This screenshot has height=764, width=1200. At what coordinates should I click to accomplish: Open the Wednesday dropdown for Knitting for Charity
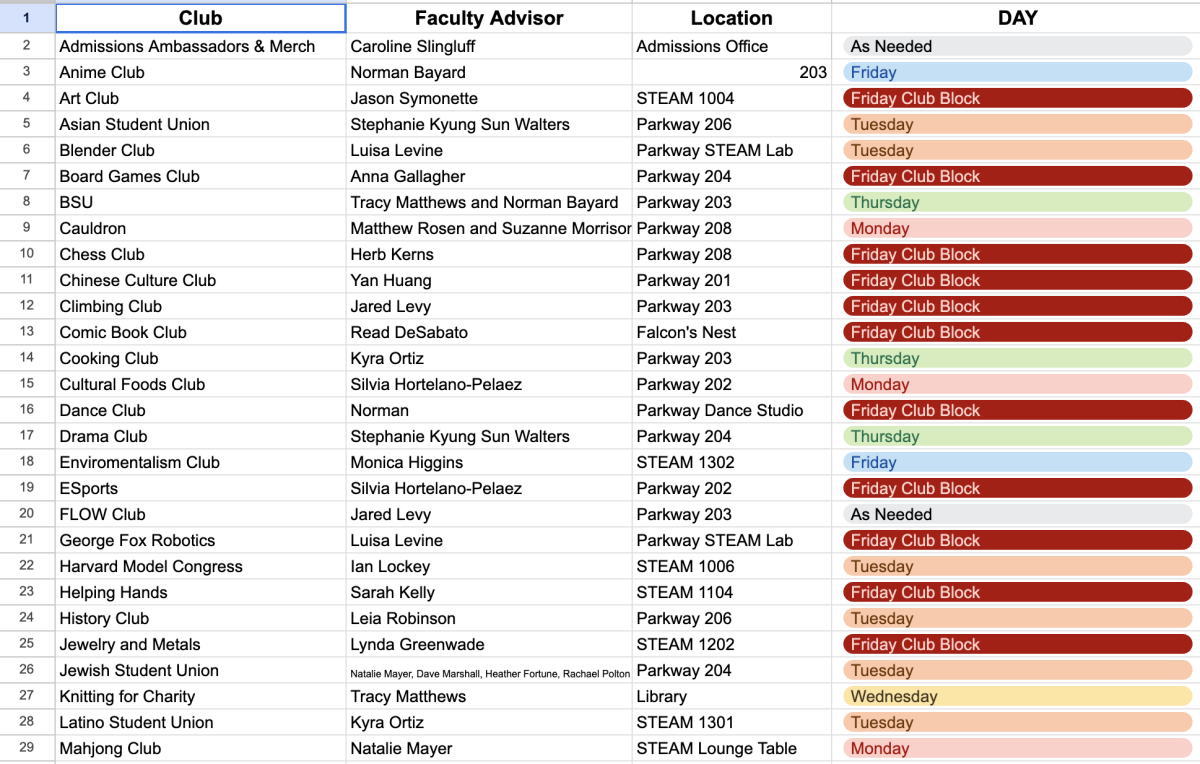[x=1017, y=696]
